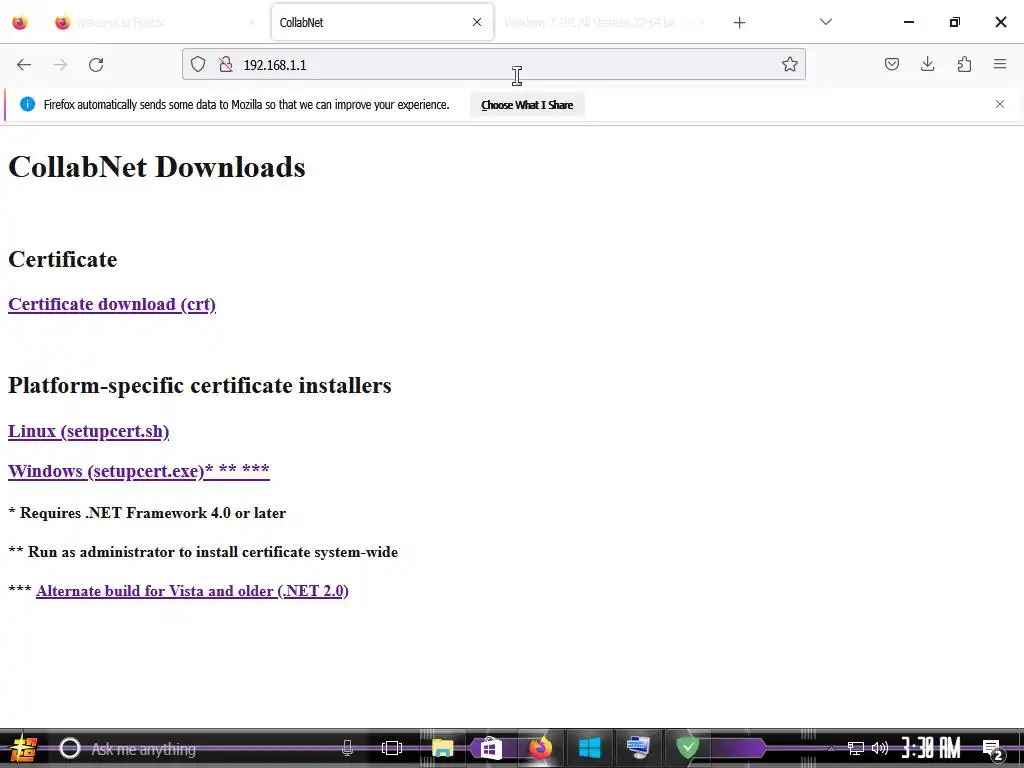Switch to the Windows 7 SP1 tab
This screenshot has height=768, width=1024.
tap(604, 22)
